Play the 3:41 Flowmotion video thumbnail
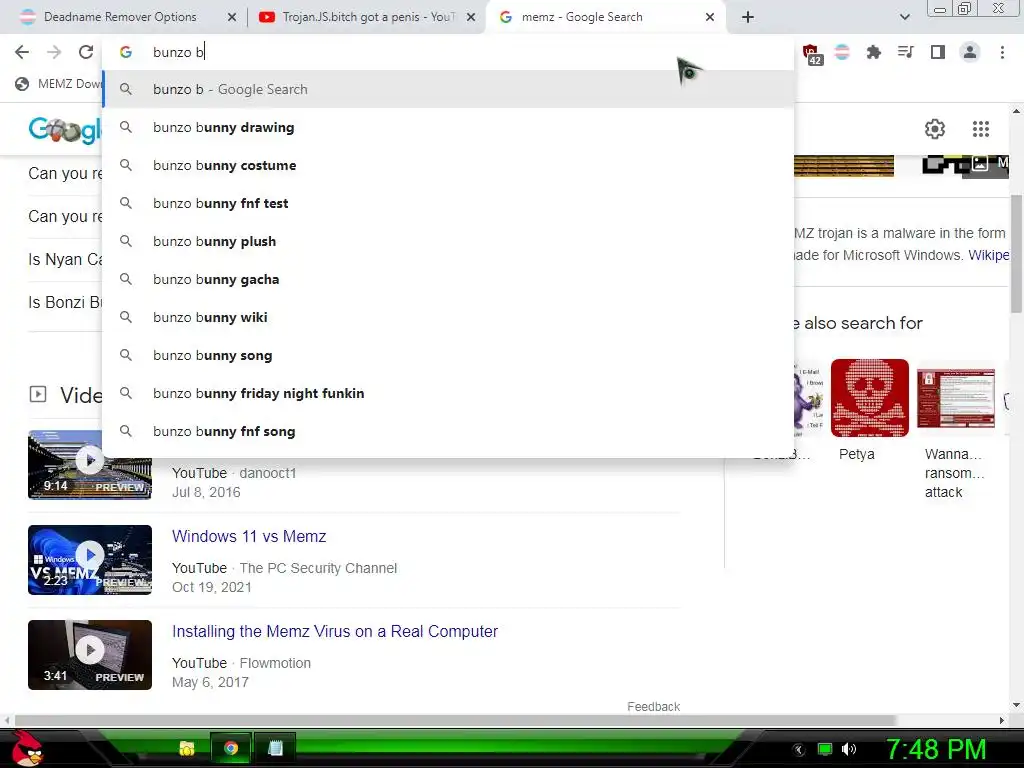Image resolution: width=1024 pixels, height=768 pixels. pyautogui.click(x=89, y=654)
